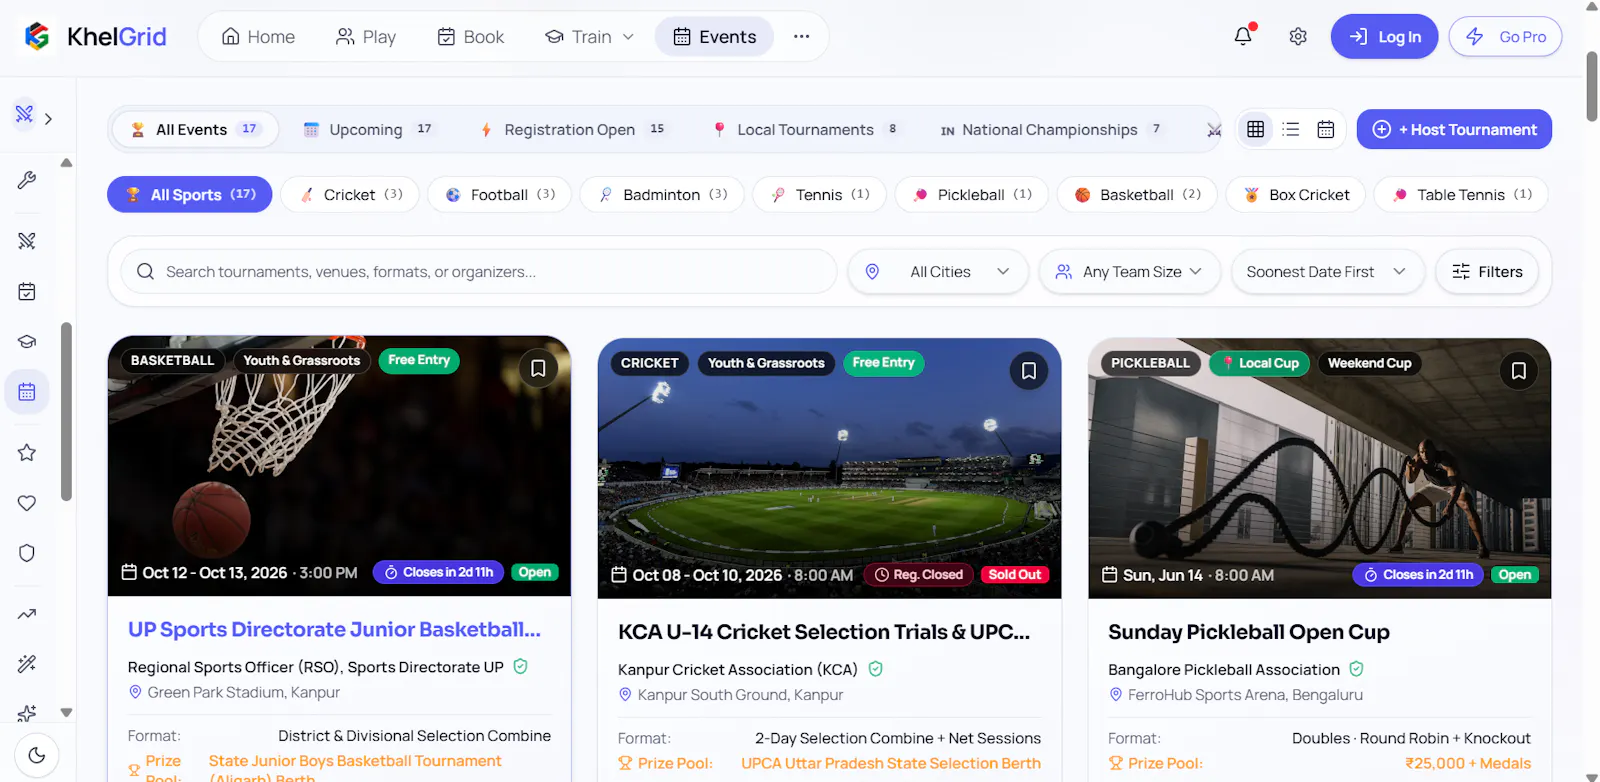Image resolution: width=1600 pixels, height=782 pixels.
Task: Expand the sidebar with the chevron arrow
Action: (x=48, y=119)
